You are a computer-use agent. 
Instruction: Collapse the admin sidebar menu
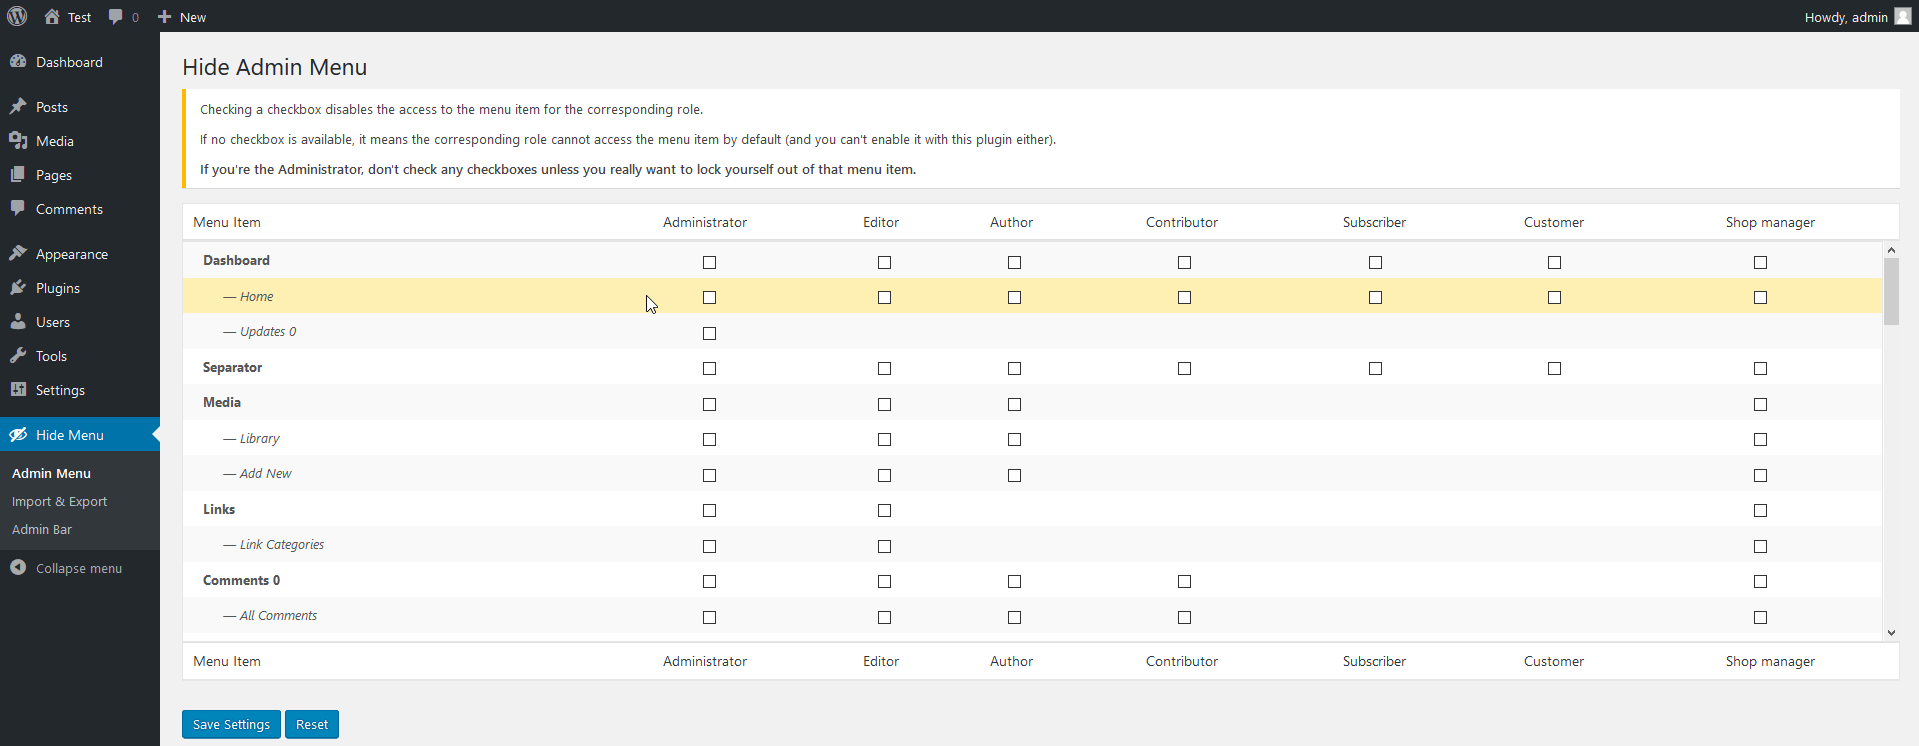coord(66,568)
